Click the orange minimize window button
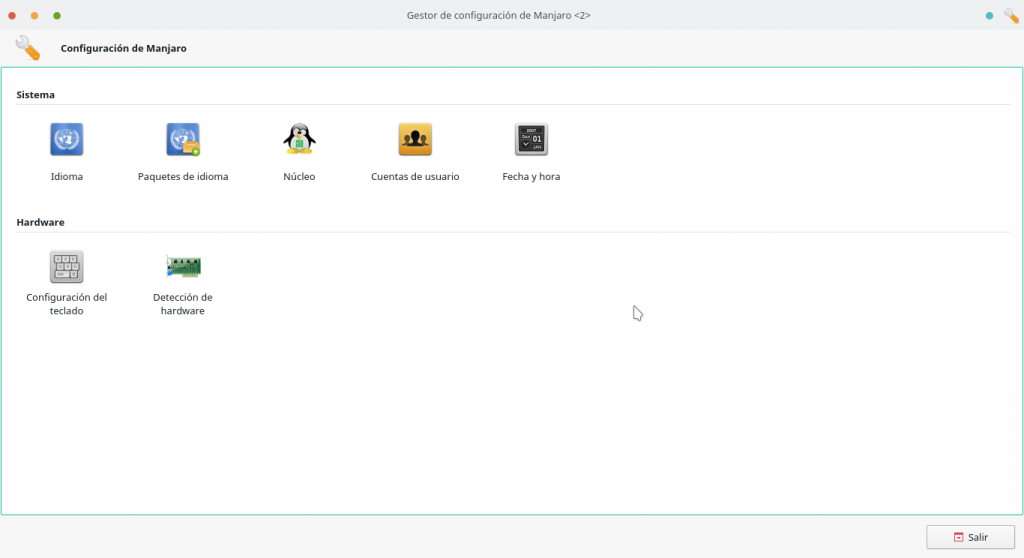 (35, 16)
